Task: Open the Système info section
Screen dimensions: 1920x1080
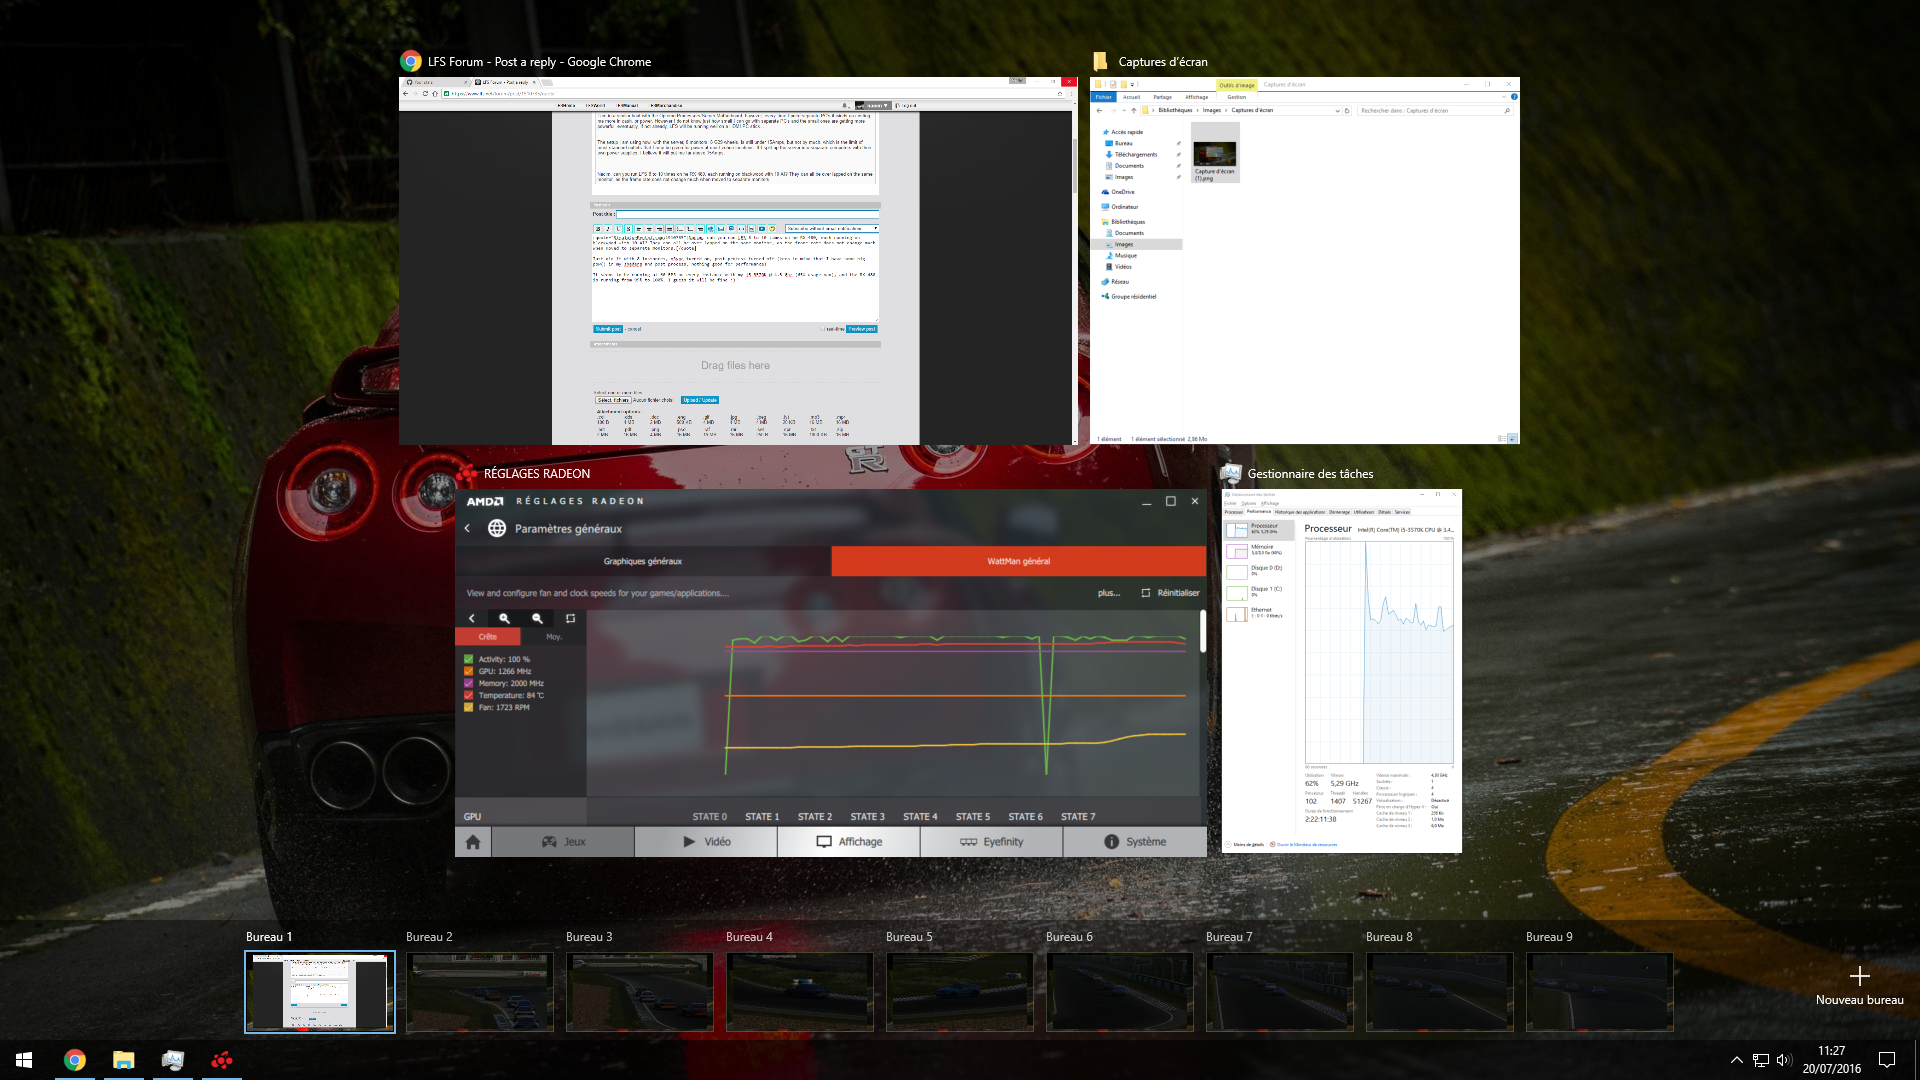Action: [x=1135, y=842]
